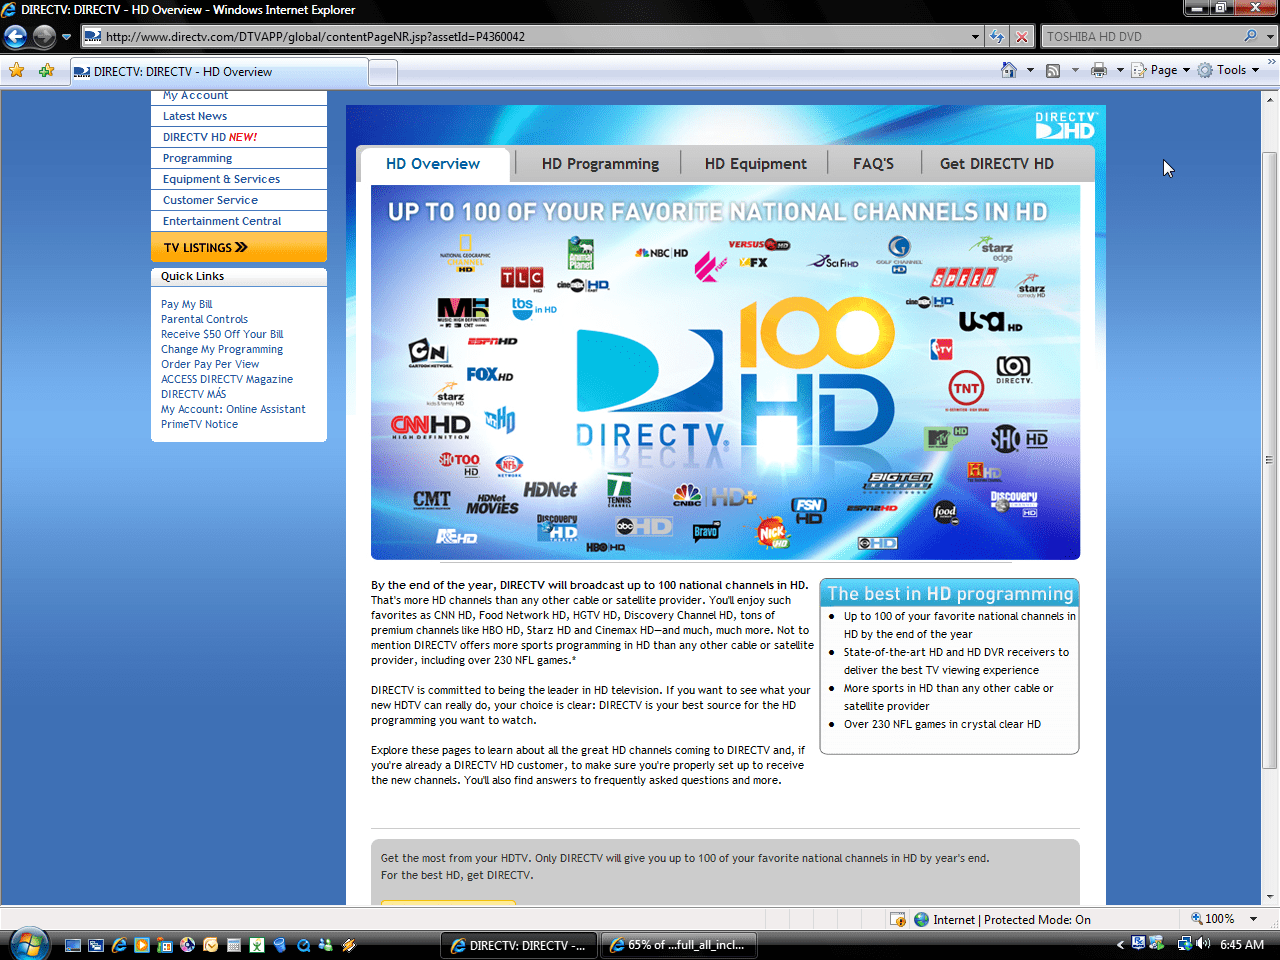Open Equipment & Services sidebar item

point(239,179)
